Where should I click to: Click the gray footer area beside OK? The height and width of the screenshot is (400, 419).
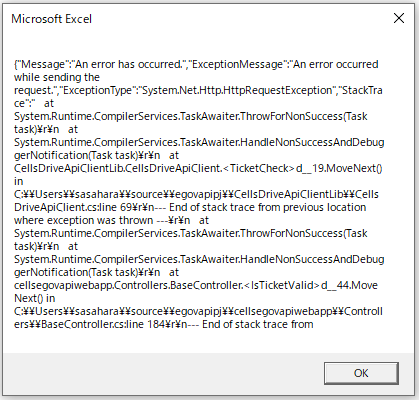[x=163, y=373]
